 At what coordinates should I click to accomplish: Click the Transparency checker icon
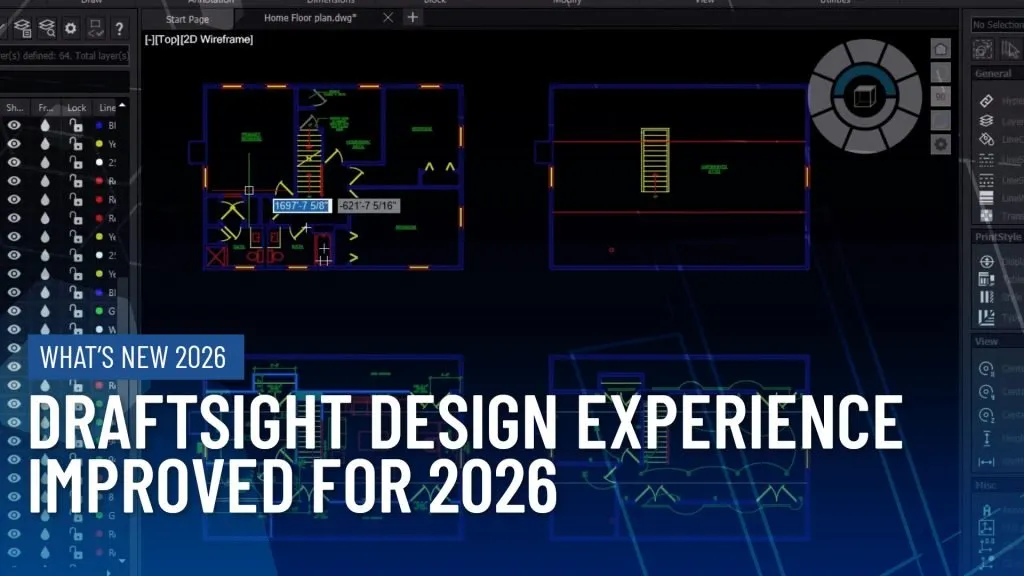[x=986, y=215]
